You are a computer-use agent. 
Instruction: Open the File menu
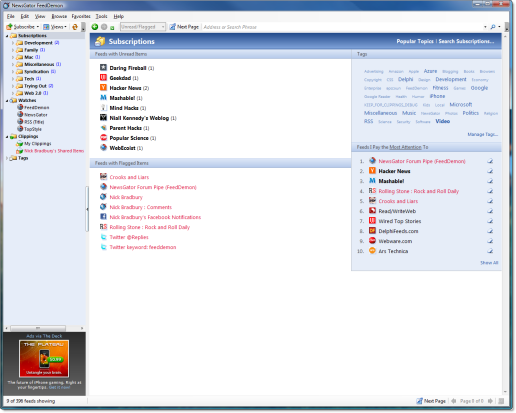point(11,16)
